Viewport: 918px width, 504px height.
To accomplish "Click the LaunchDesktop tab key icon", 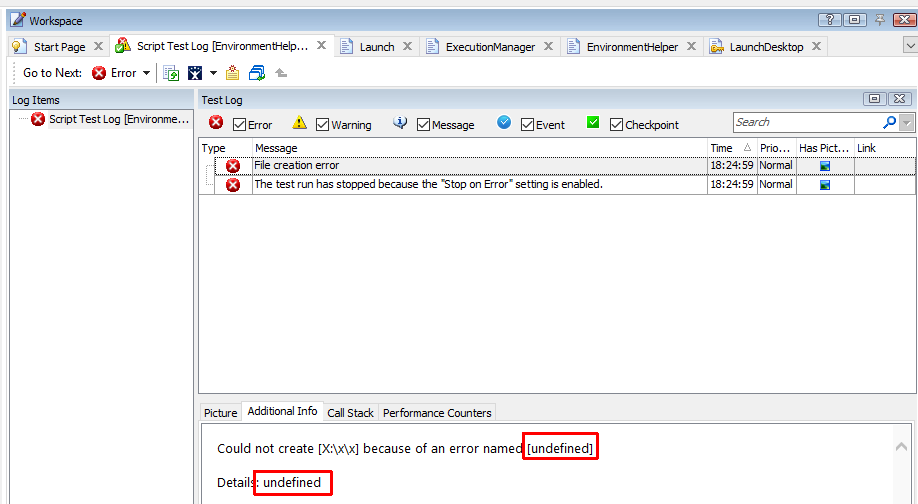I will 717,47.
